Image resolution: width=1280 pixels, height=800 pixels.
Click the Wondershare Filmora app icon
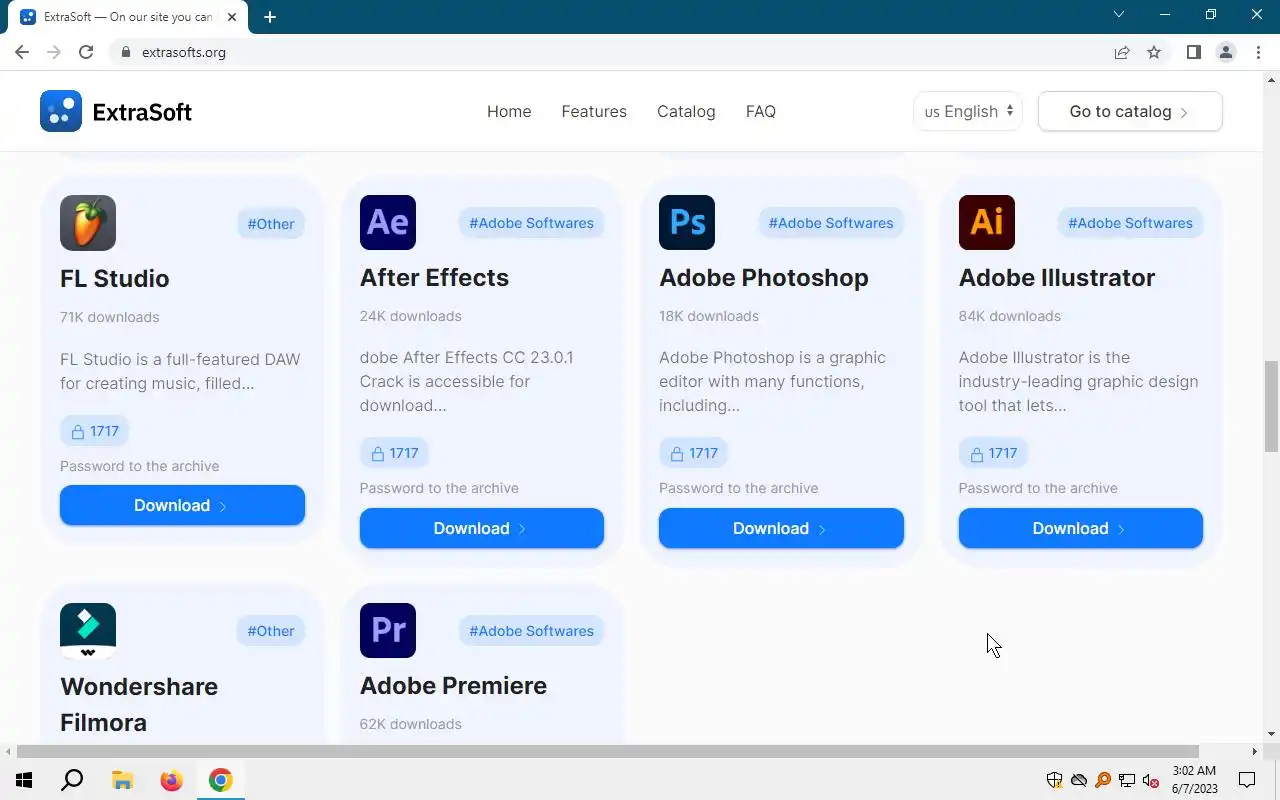coord(88,631)
